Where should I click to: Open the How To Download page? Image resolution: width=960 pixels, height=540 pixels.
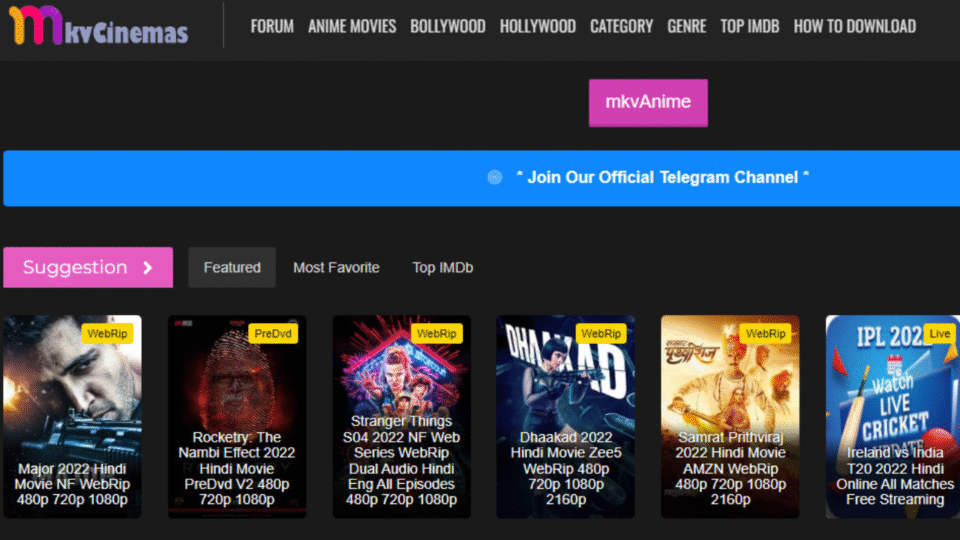tap(855, 26)
